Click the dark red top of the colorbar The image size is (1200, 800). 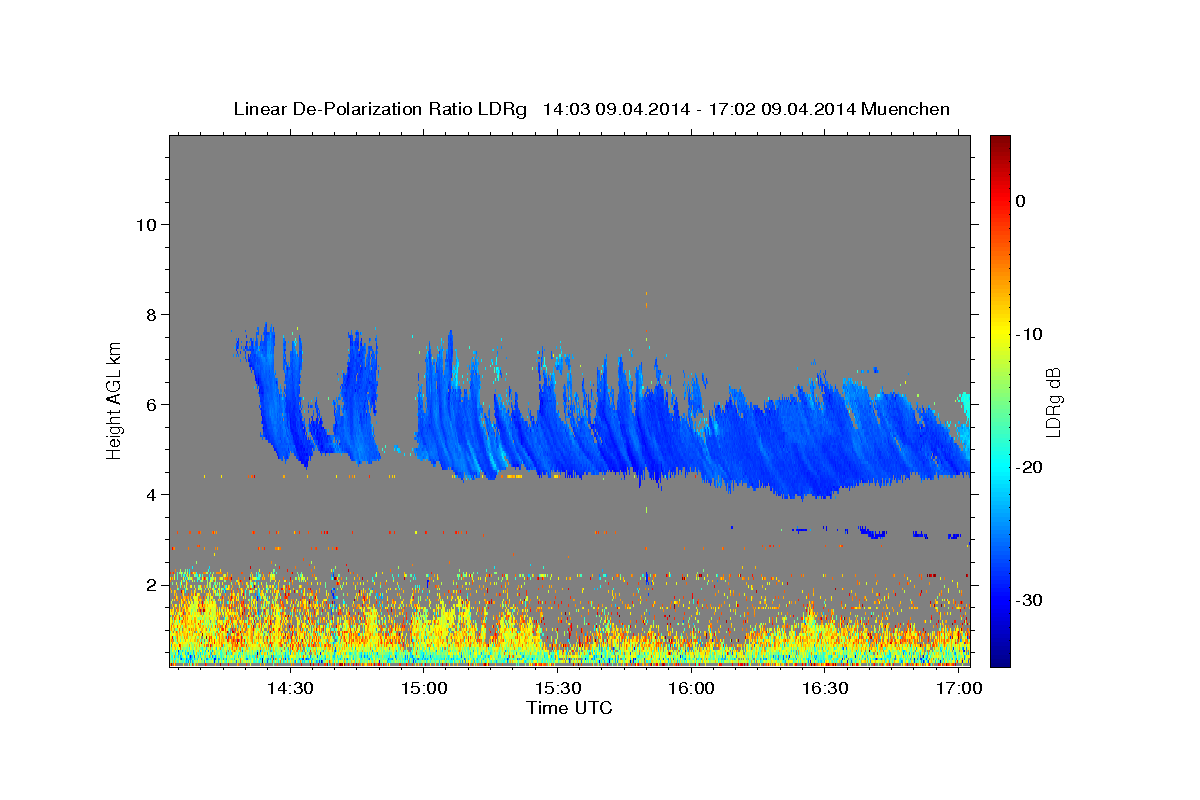[1000, 142]
